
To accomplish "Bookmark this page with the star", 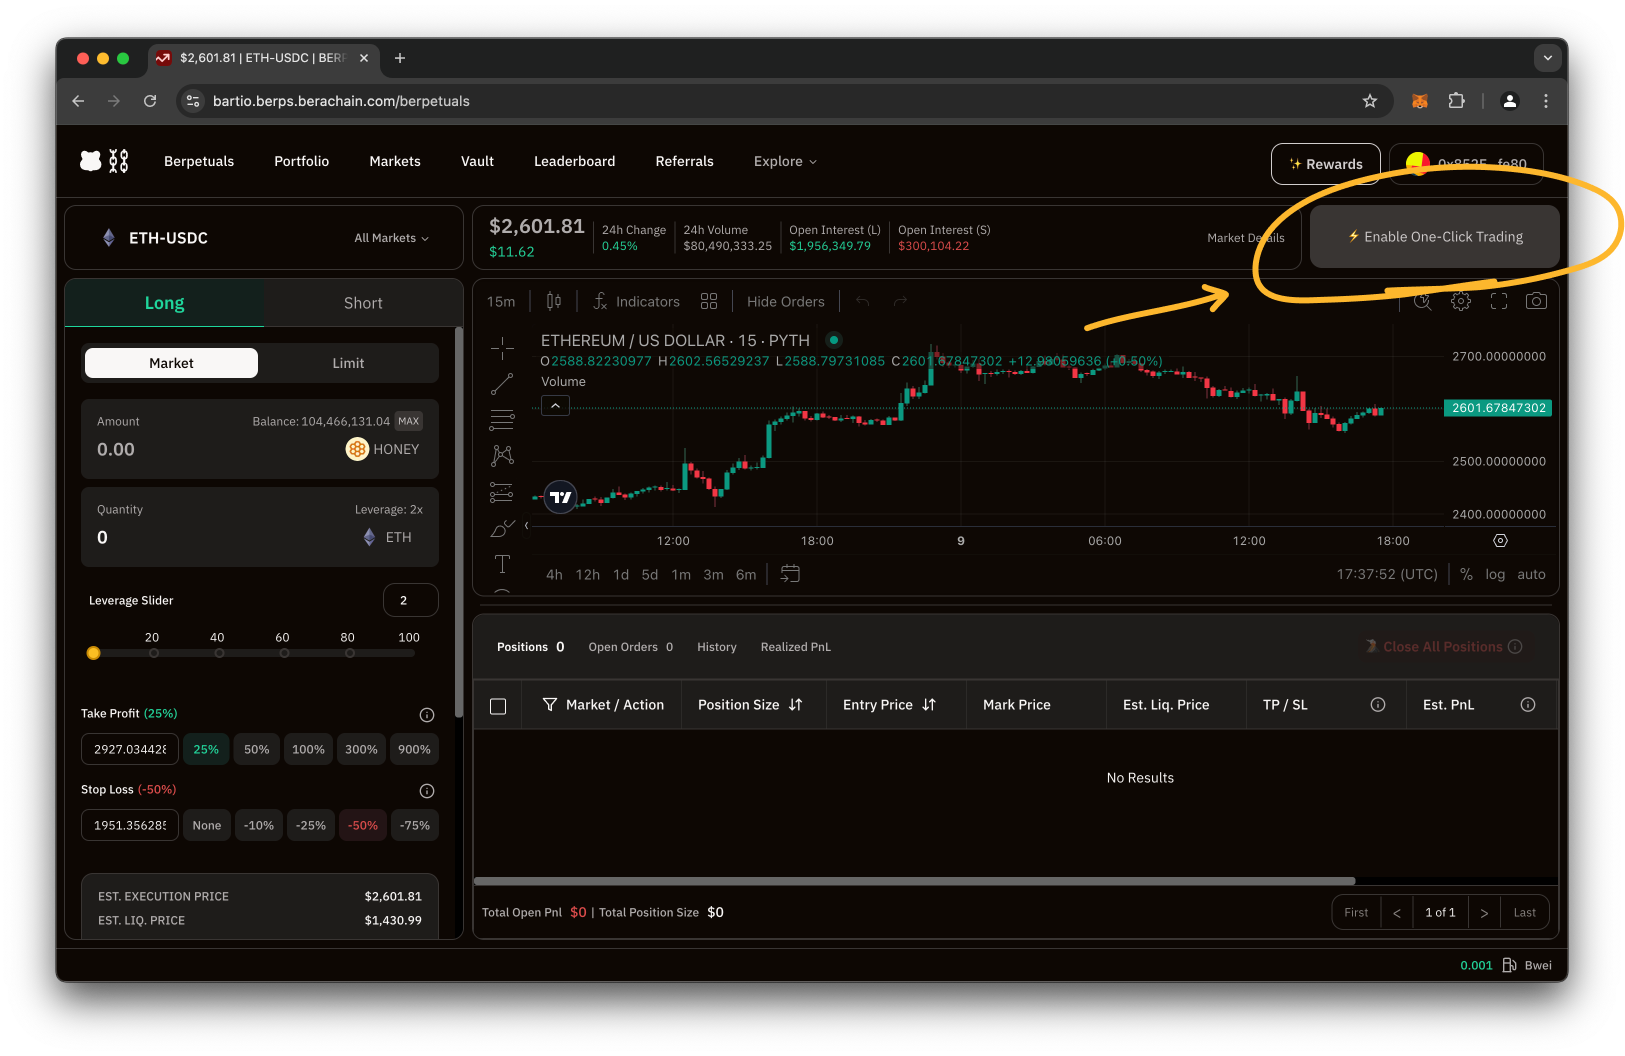I will (1370, 101).
